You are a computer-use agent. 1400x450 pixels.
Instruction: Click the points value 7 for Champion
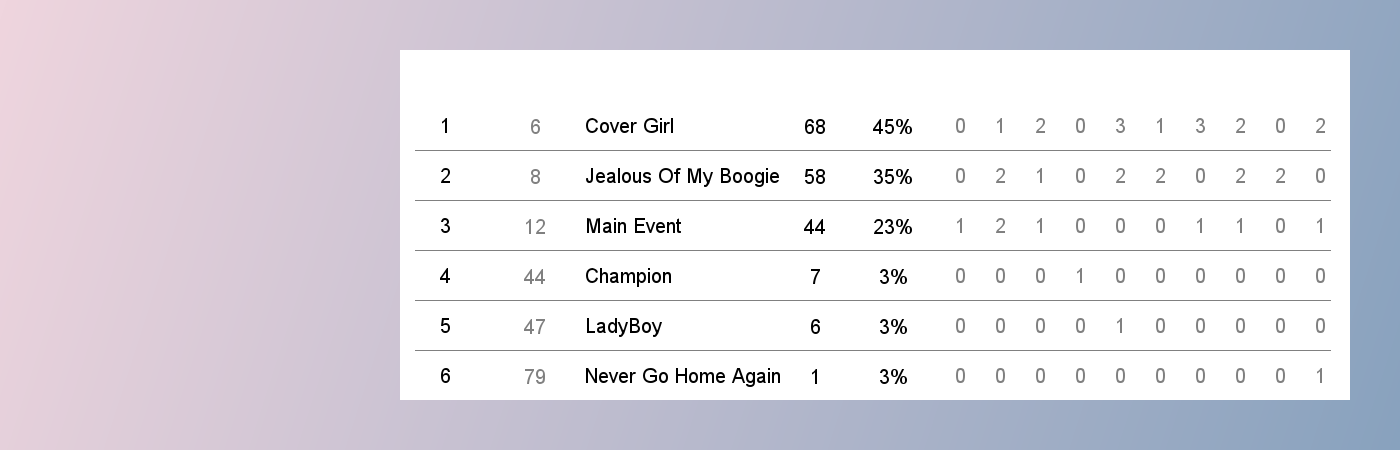(x=815, y=277)
